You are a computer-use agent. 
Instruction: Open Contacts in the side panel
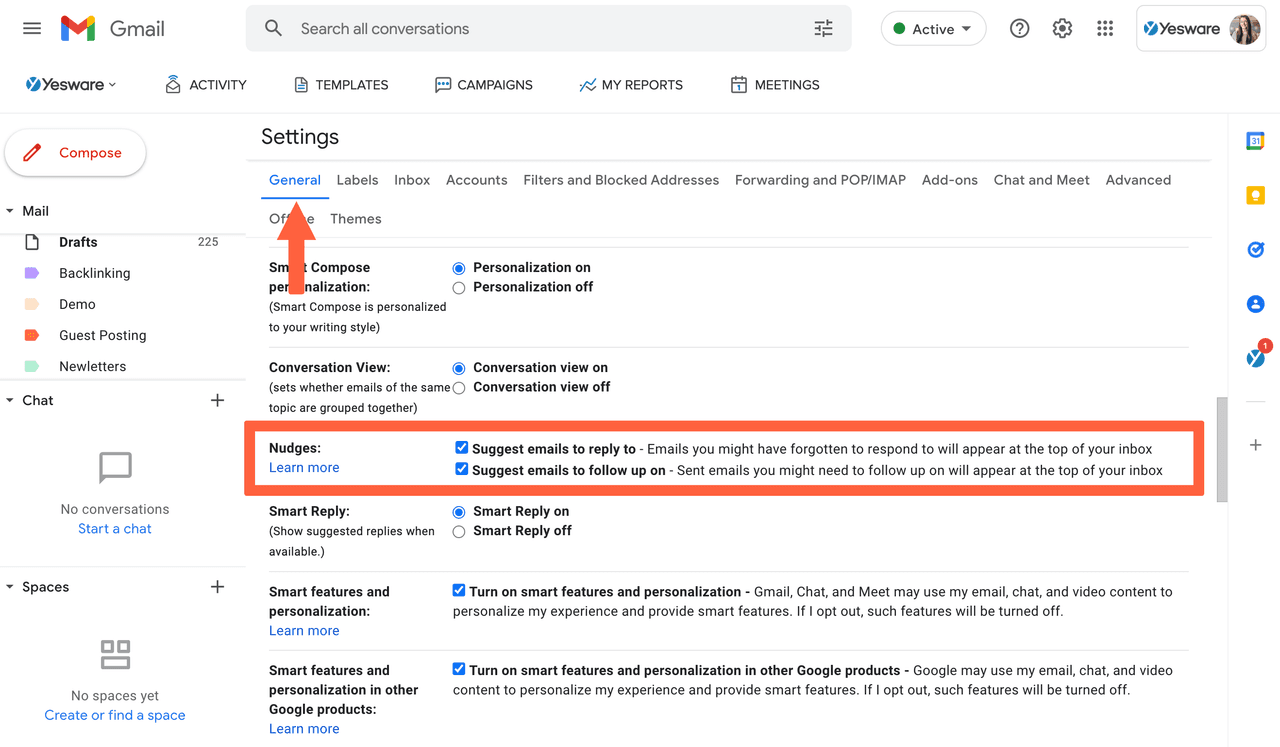(x=1255, y=304)
